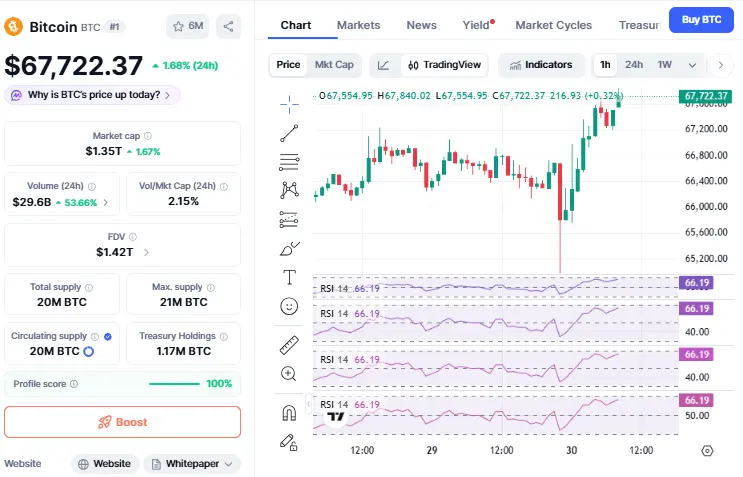Open Why is BTC's price up today

pos(92,95)
